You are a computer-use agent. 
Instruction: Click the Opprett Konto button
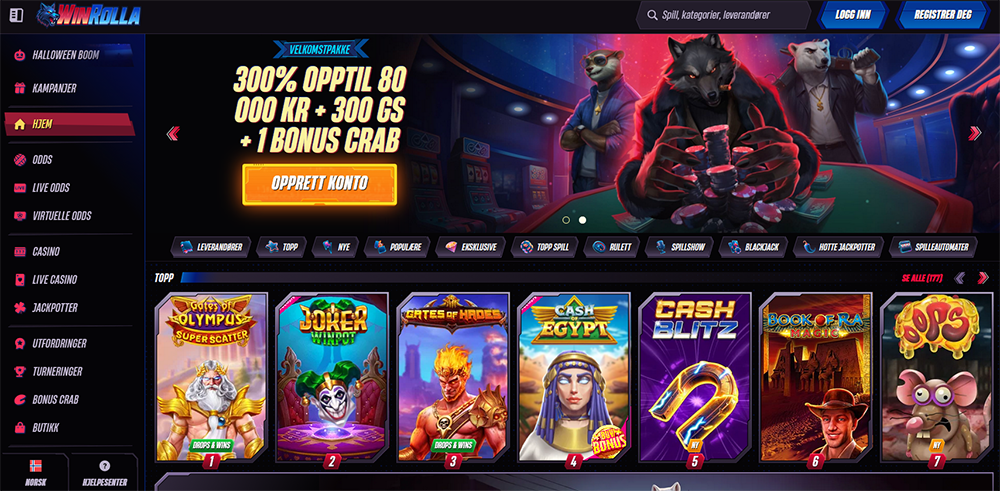coord(320,184)
